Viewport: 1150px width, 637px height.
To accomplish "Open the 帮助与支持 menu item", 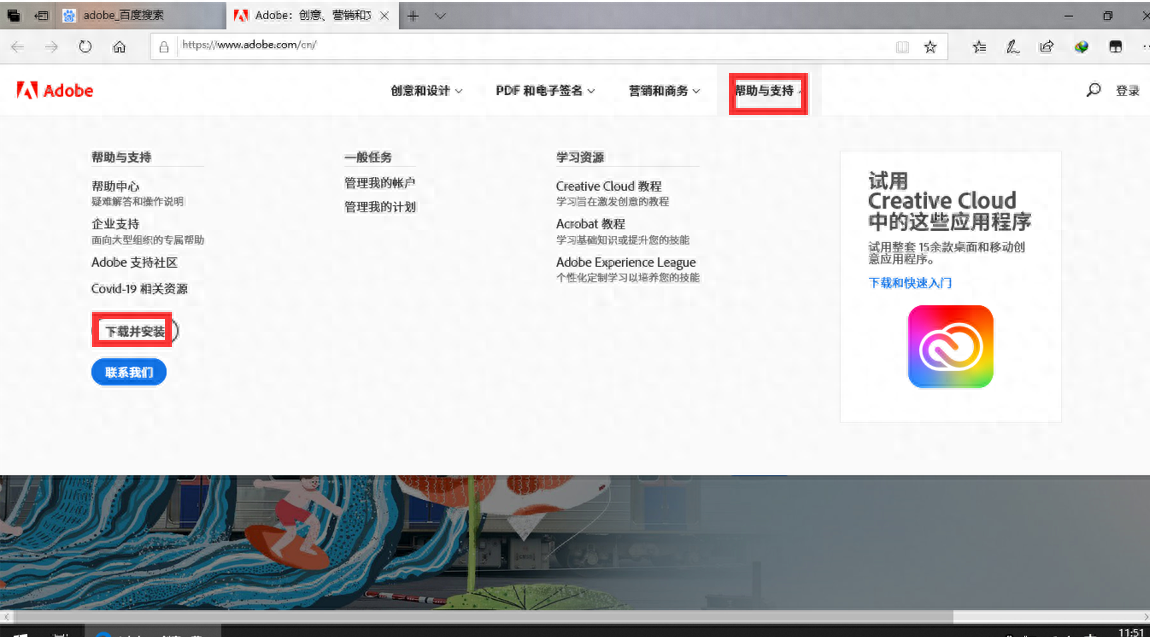I will [766, 90].
